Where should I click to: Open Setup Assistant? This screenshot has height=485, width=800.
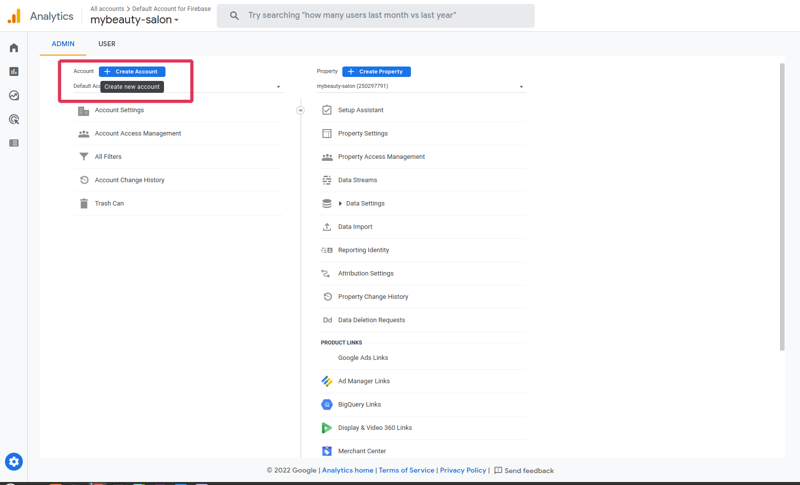tap(361, 110)
